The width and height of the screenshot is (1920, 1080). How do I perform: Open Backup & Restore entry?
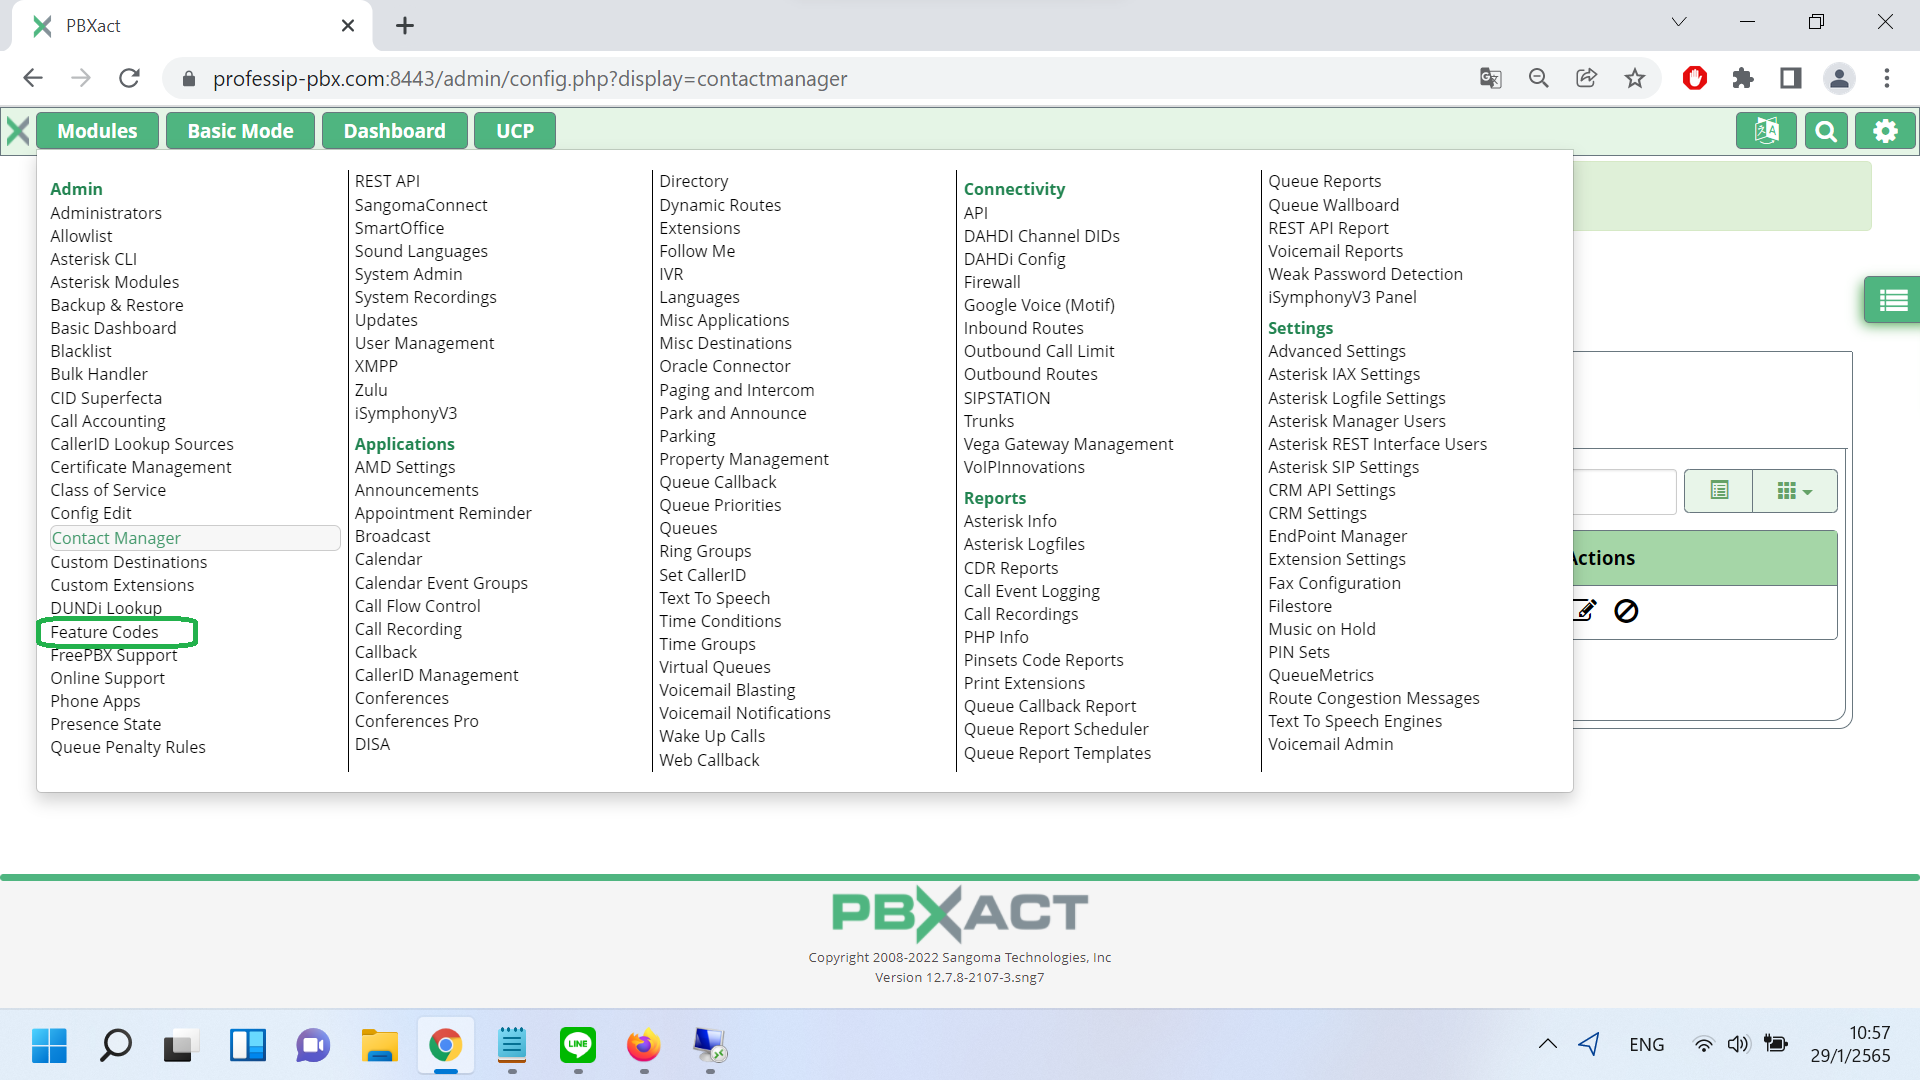[x=117, y=305]
